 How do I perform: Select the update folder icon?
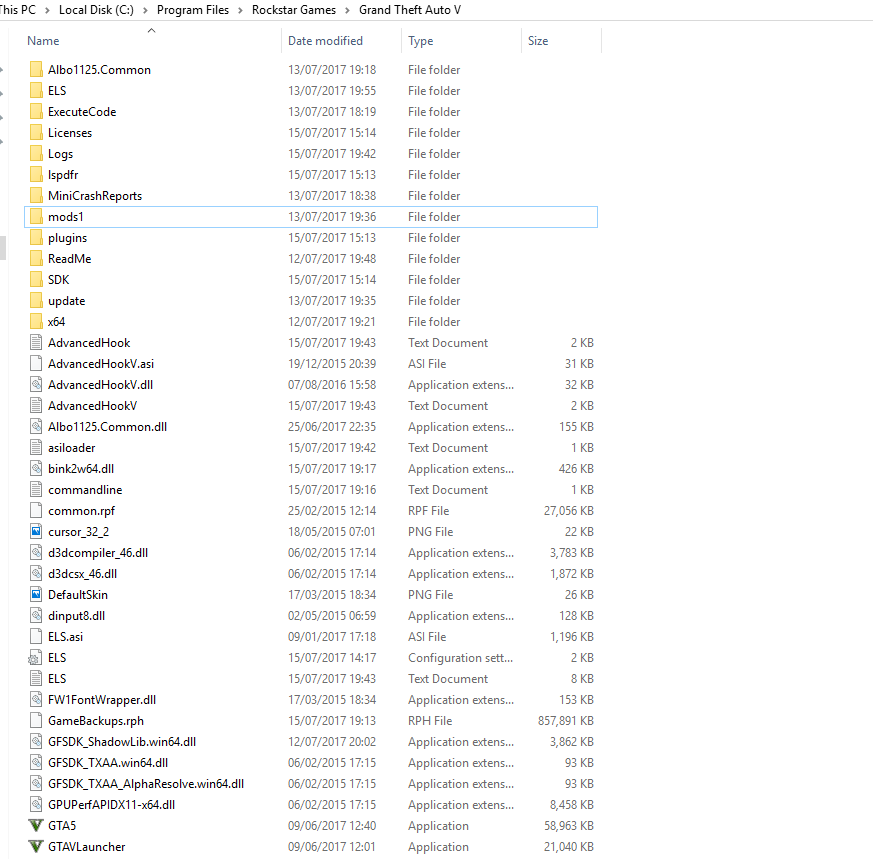(x=36, y=301)
